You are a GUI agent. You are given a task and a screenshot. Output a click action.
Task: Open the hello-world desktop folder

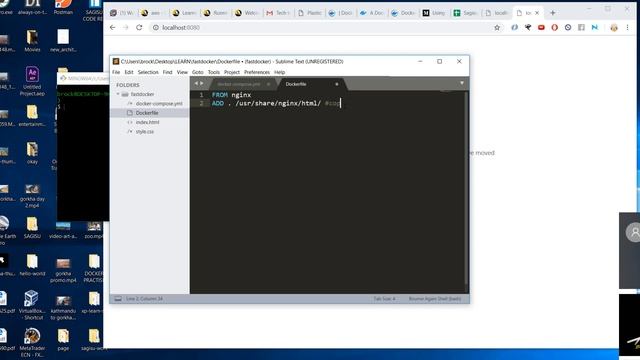32,265
